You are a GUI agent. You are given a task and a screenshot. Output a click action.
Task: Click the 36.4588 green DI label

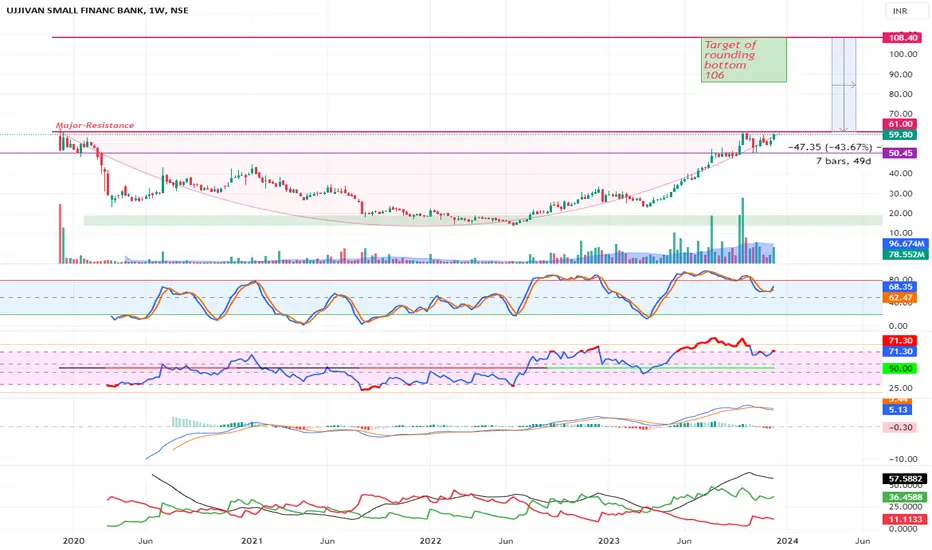[x=905, y=497]
